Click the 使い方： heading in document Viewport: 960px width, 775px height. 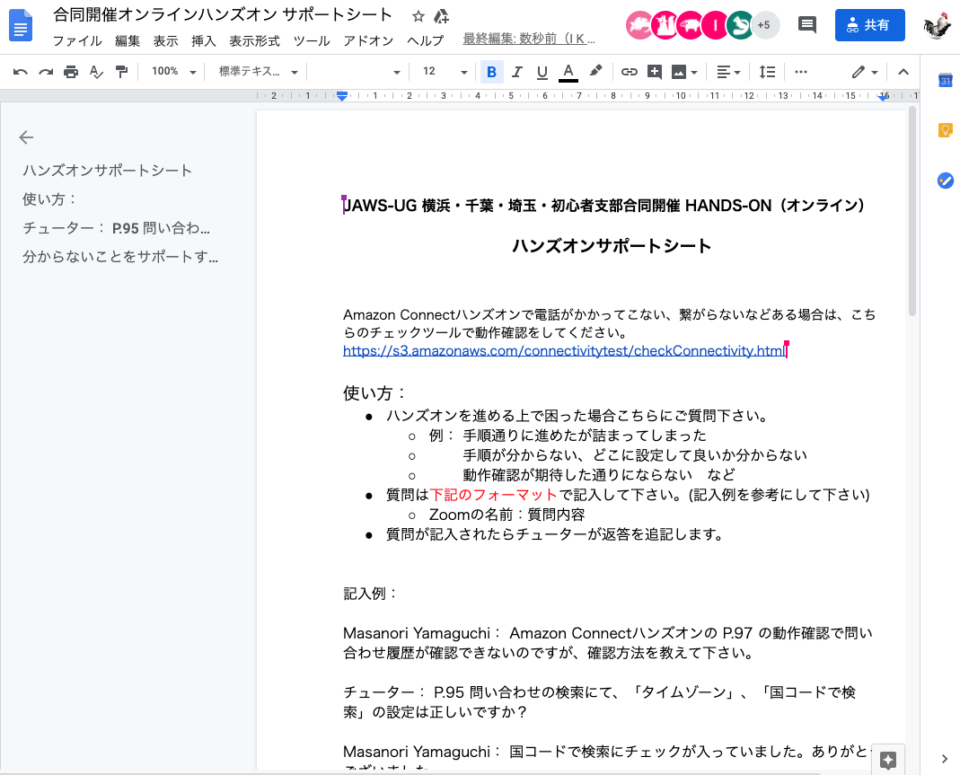pos(375,393)
